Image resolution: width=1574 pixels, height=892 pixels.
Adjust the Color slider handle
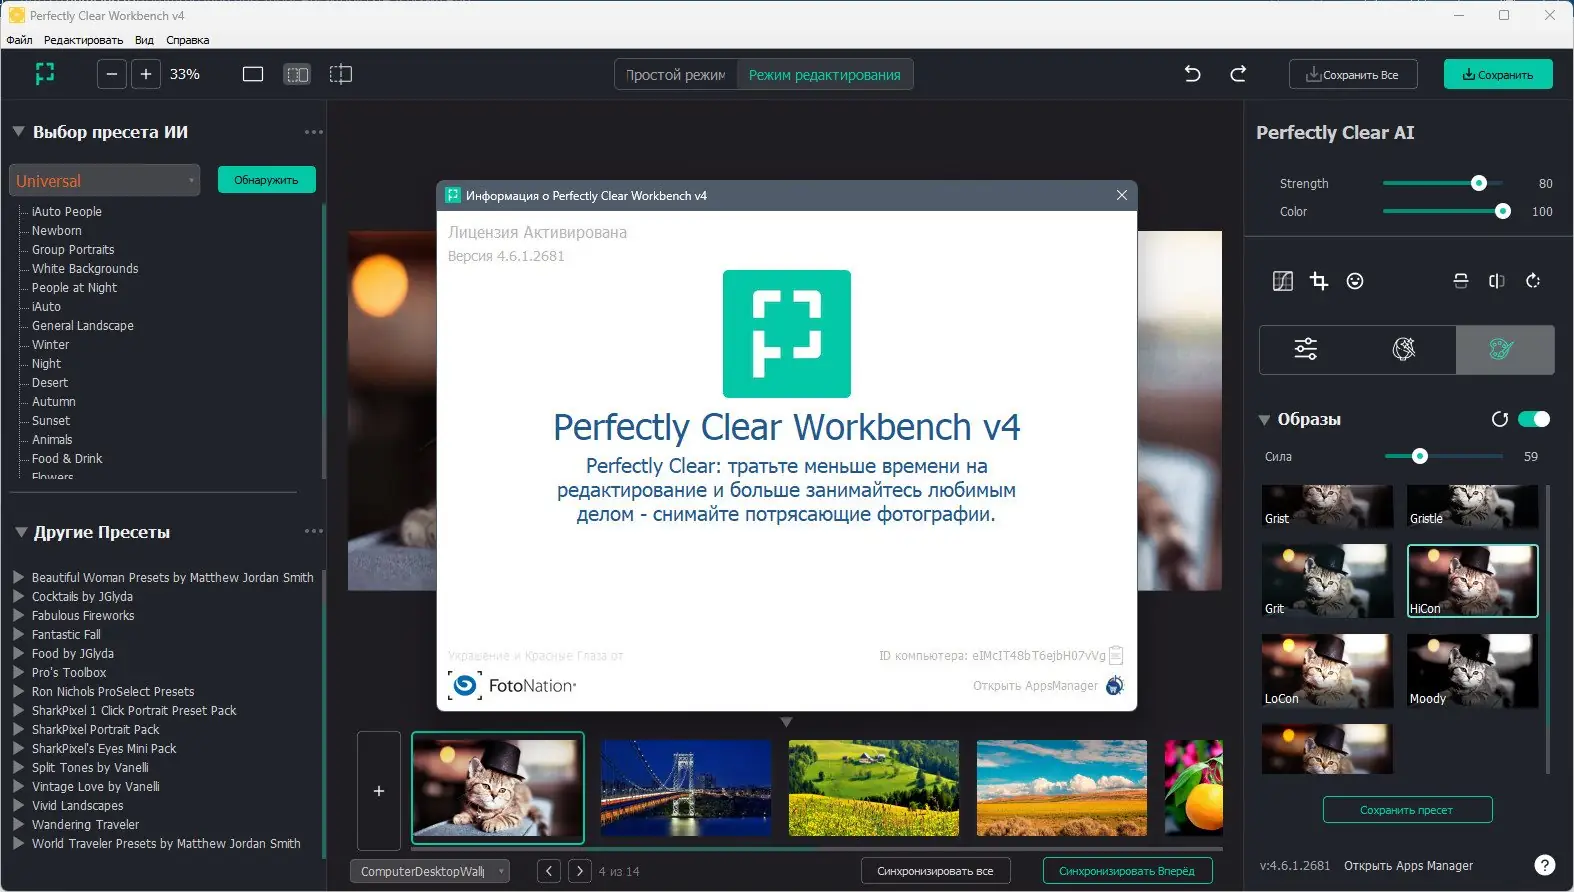(1502, 211)
